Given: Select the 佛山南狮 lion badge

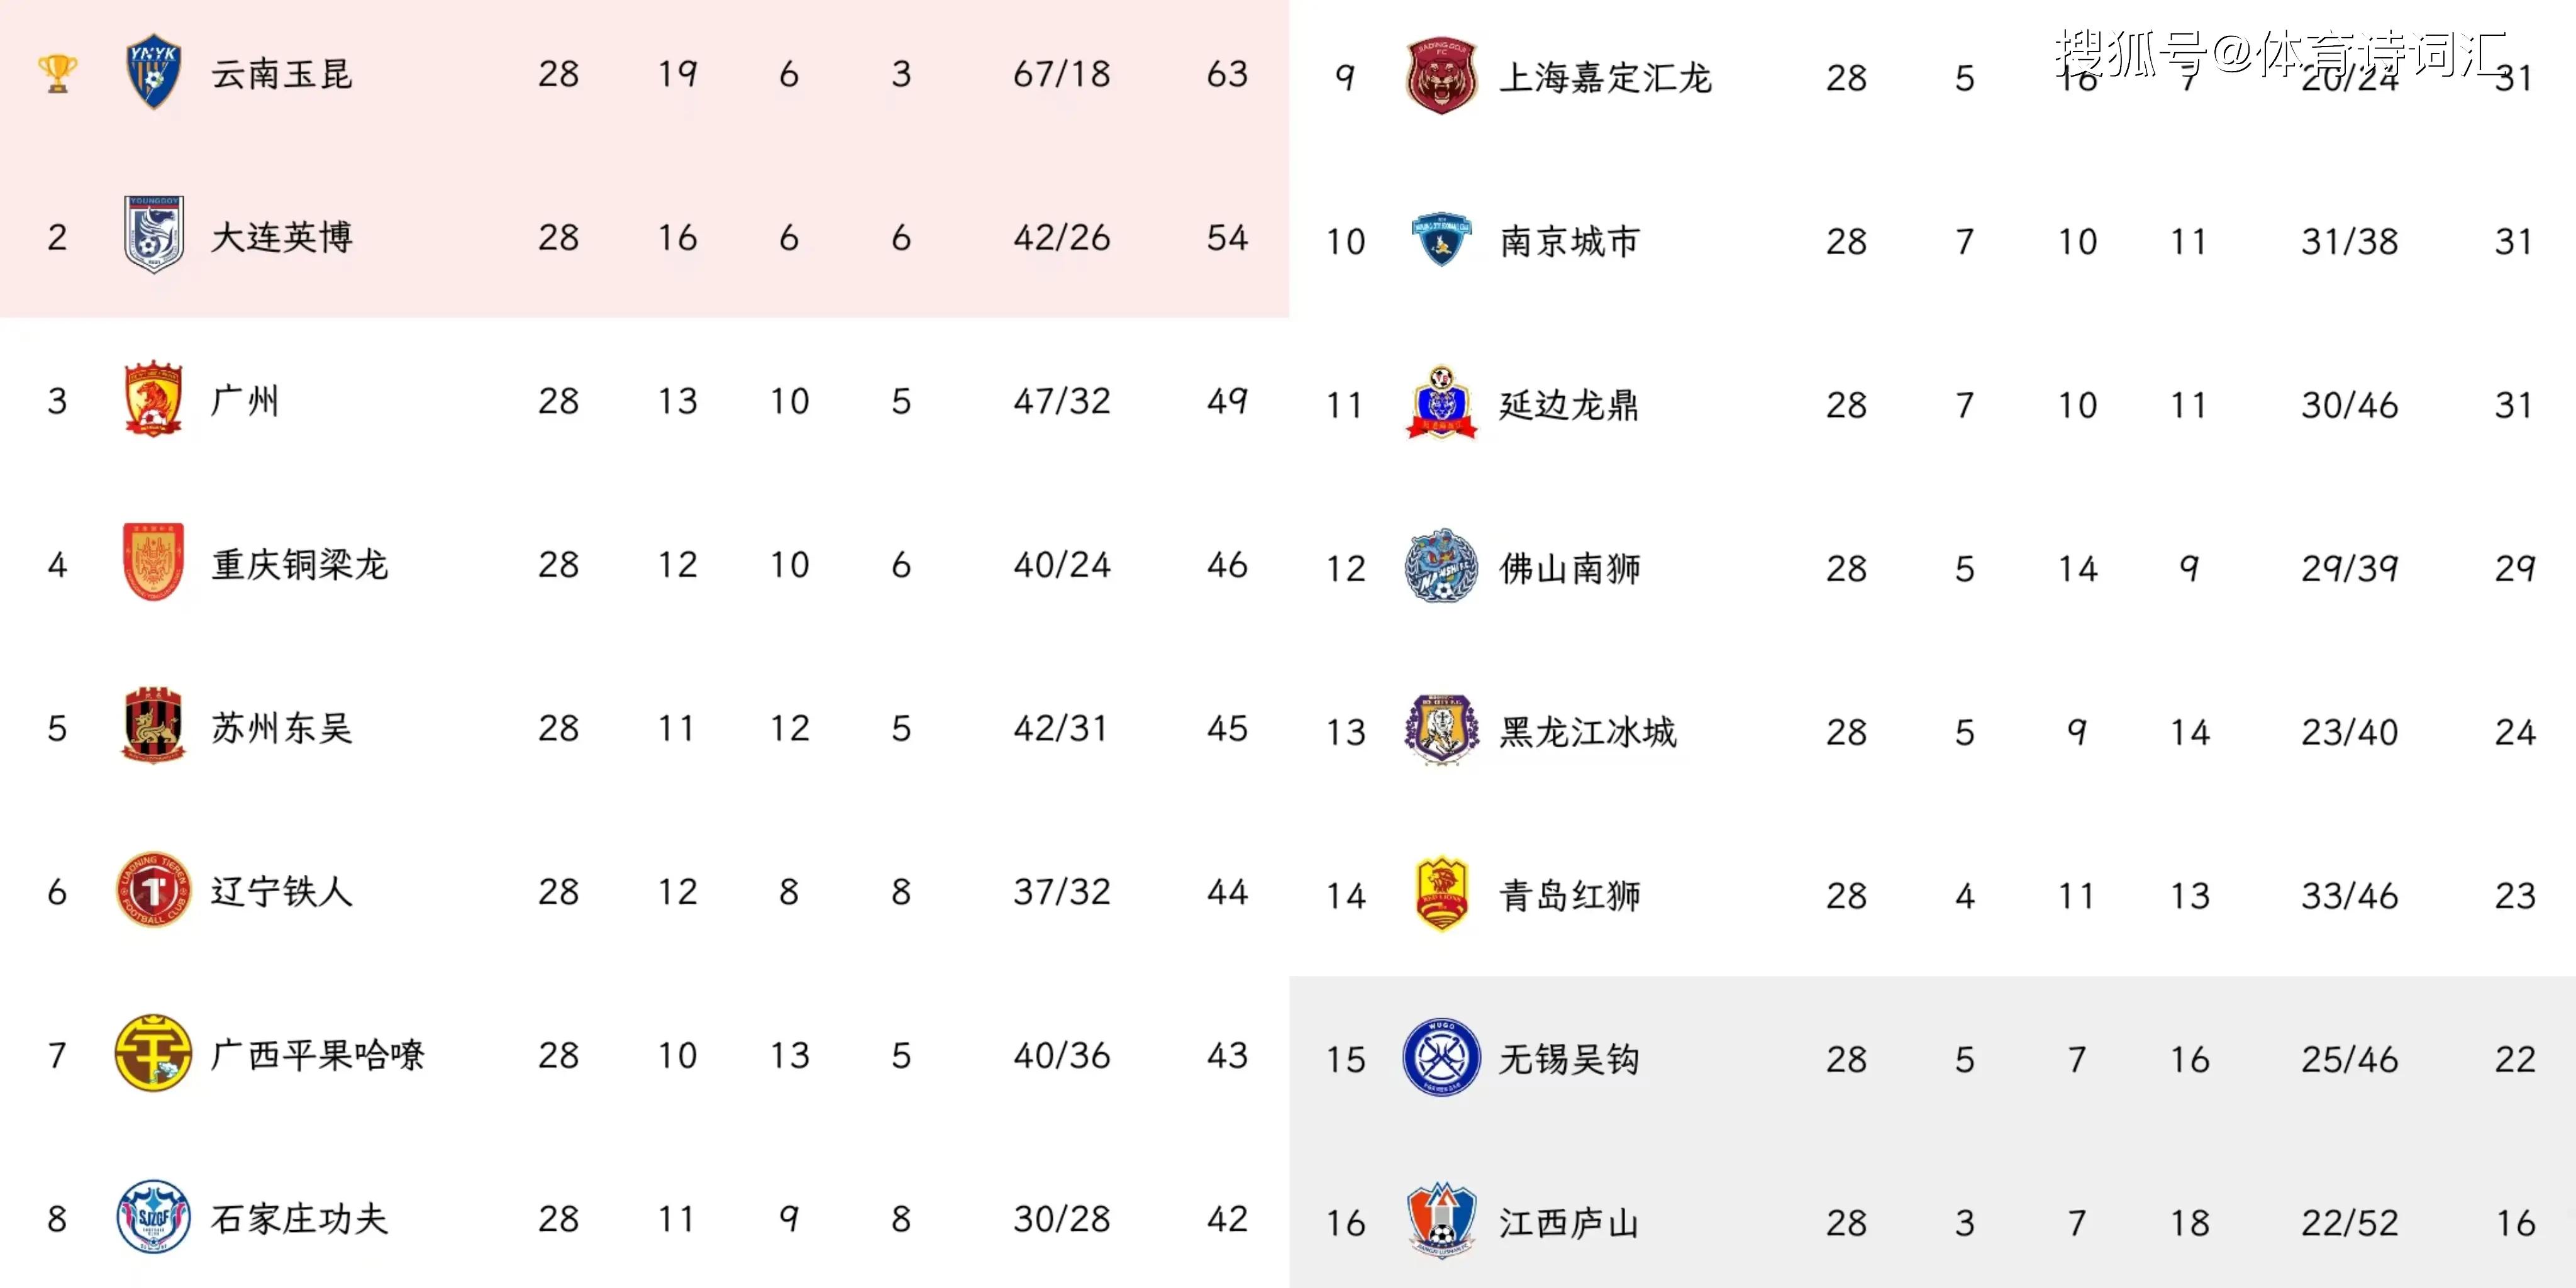Looking at the screenshot, I should (x=1441, y=566).
